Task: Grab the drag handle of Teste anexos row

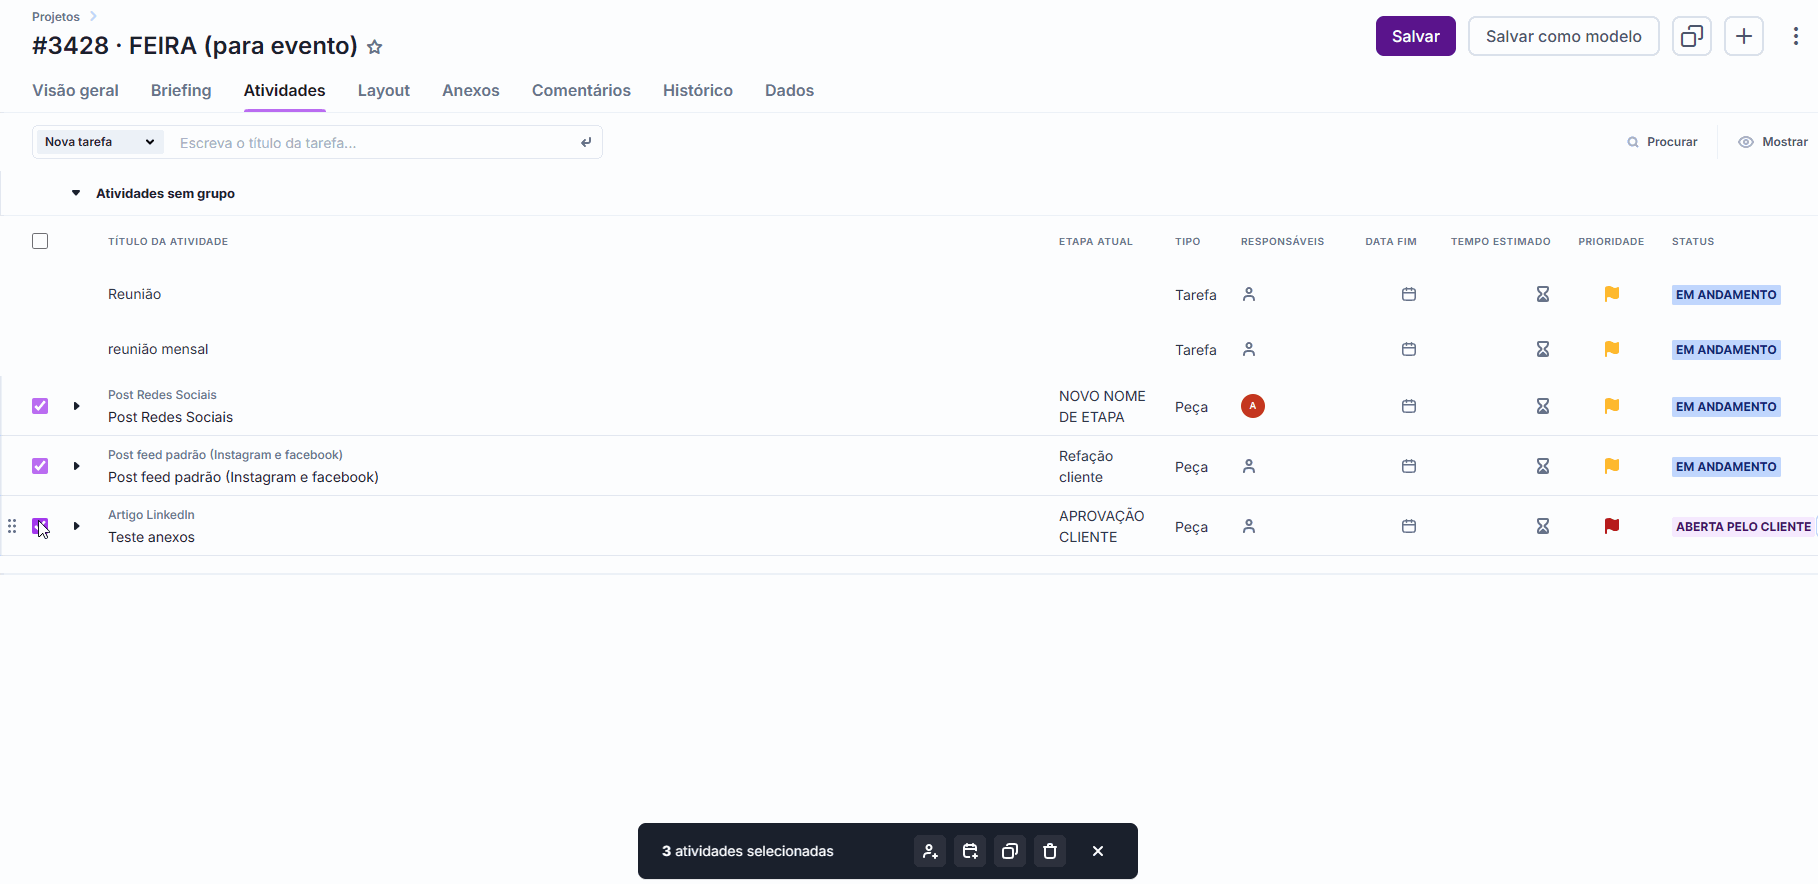Action: (x=12, y=526)
